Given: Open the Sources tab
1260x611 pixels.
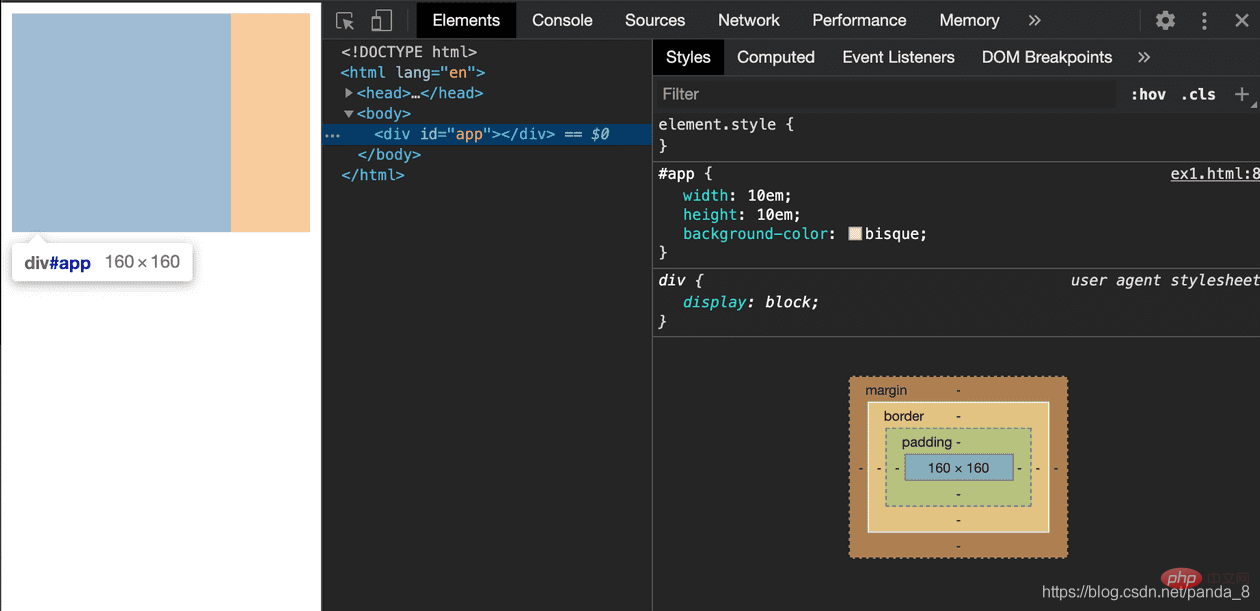Looking at the screenshot, I should point(655,20).
